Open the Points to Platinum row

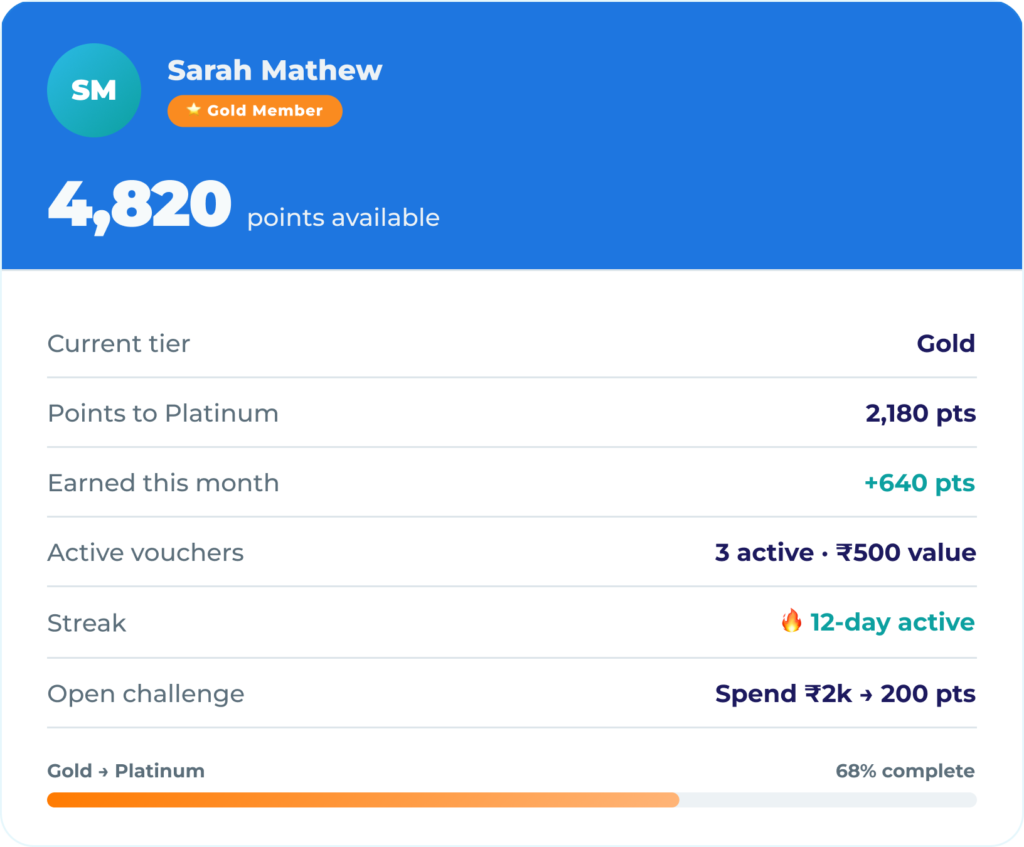tap(511, 413)
